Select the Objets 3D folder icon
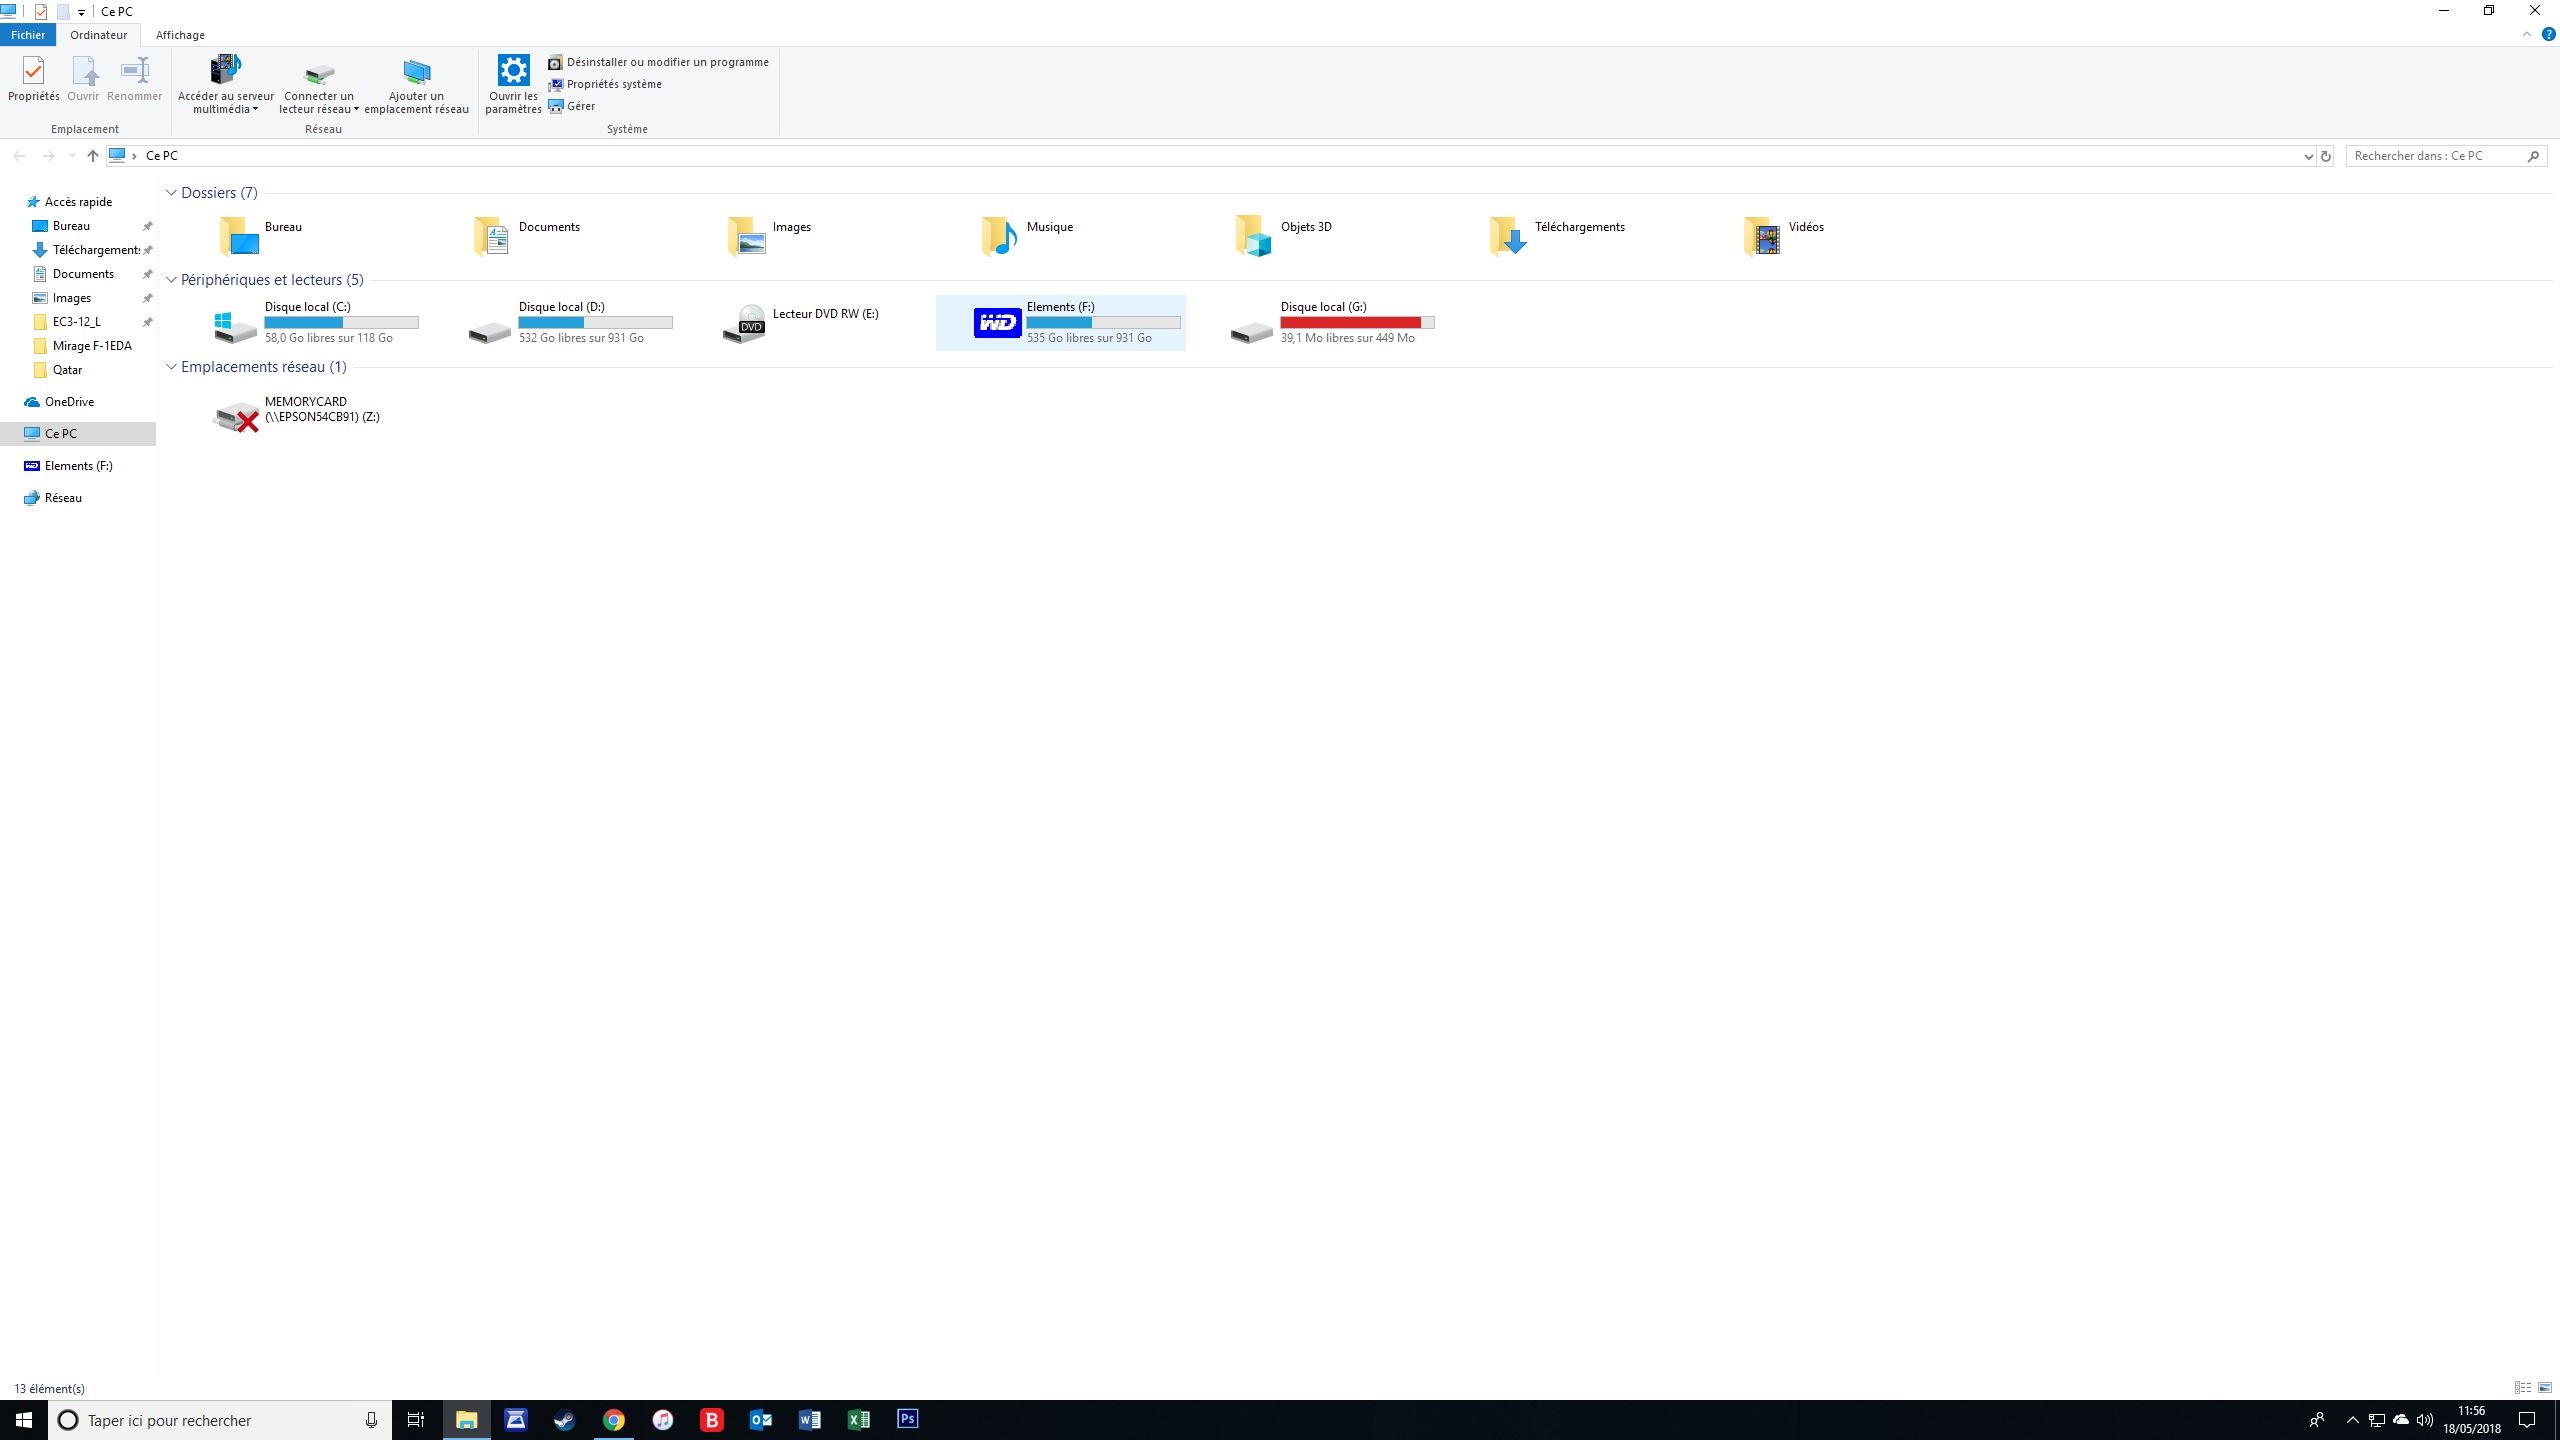The image size is (2560, 1440). [1253, 235]
